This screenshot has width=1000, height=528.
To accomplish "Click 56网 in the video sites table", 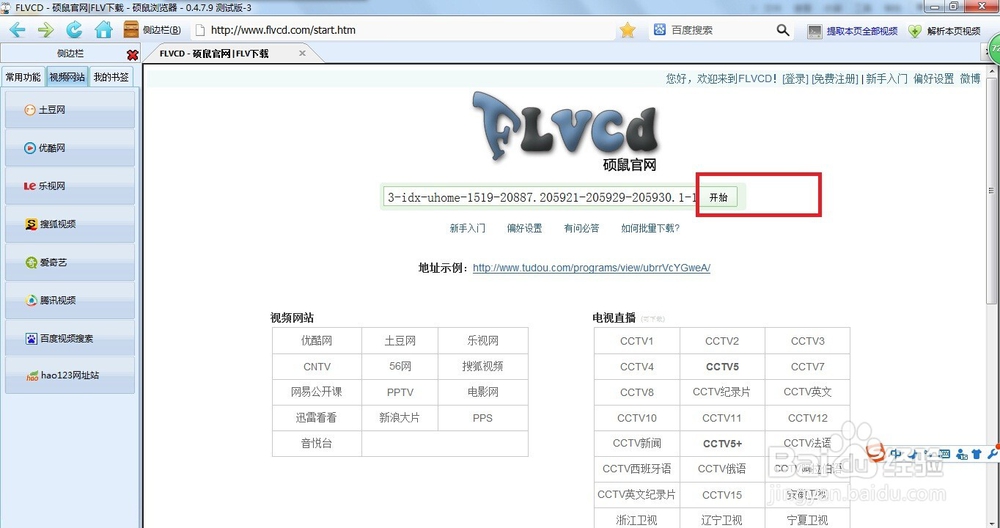I will pos(400,367).
